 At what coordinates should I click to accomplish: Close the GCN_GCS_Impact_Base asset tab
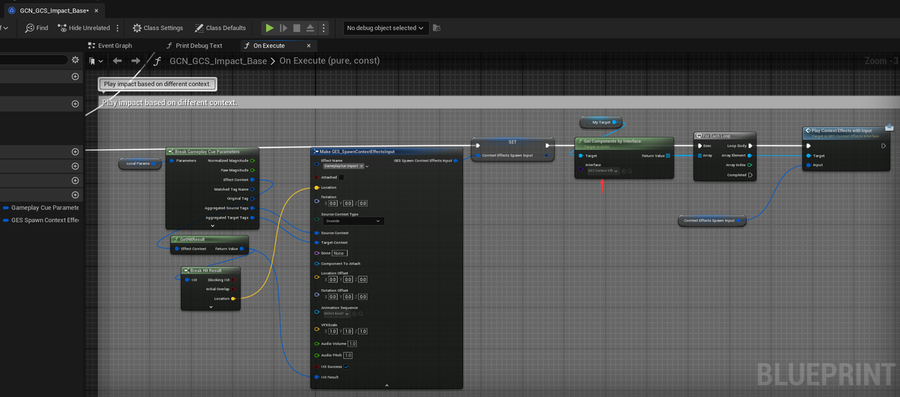coord(96,10)
